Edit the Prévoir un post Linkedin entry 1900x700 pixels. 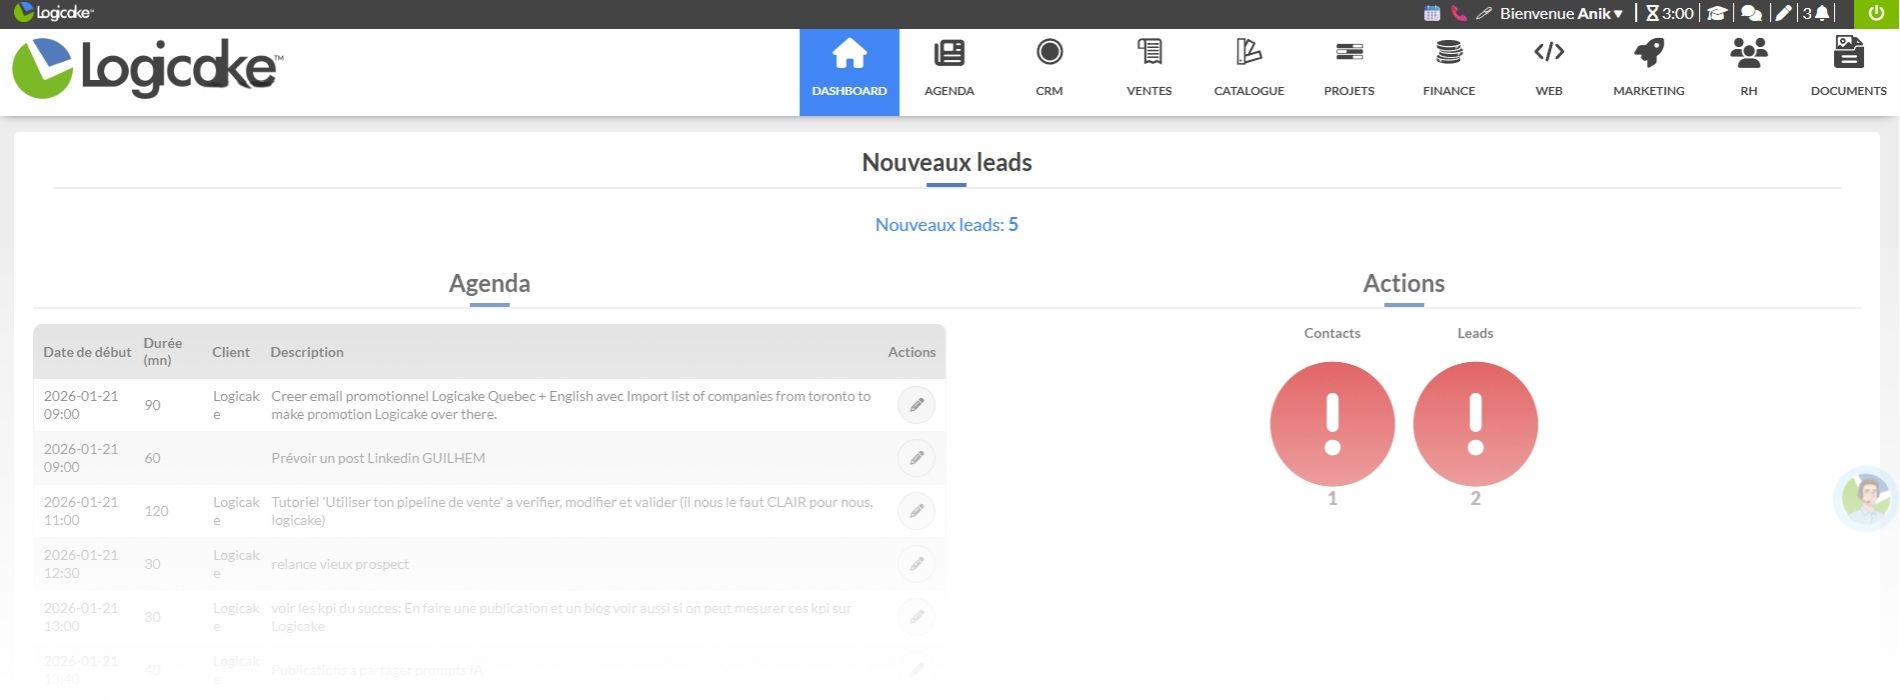point(916,458)
